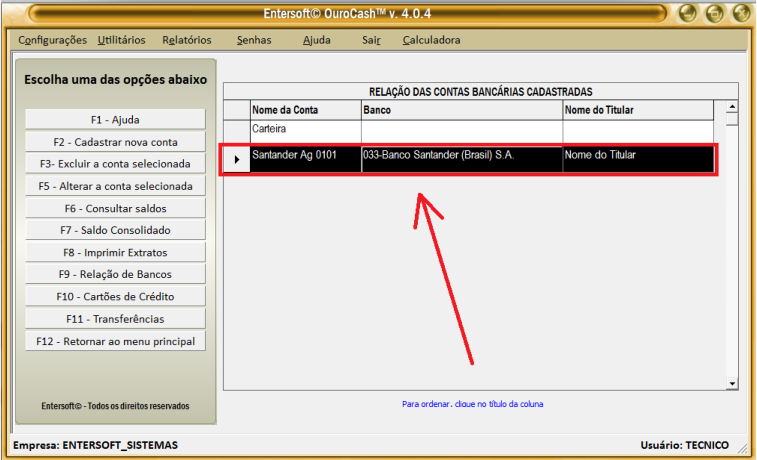Click F2 - Cadastrar nova conta
757x460 pixels.
click(x=115, y=142)
